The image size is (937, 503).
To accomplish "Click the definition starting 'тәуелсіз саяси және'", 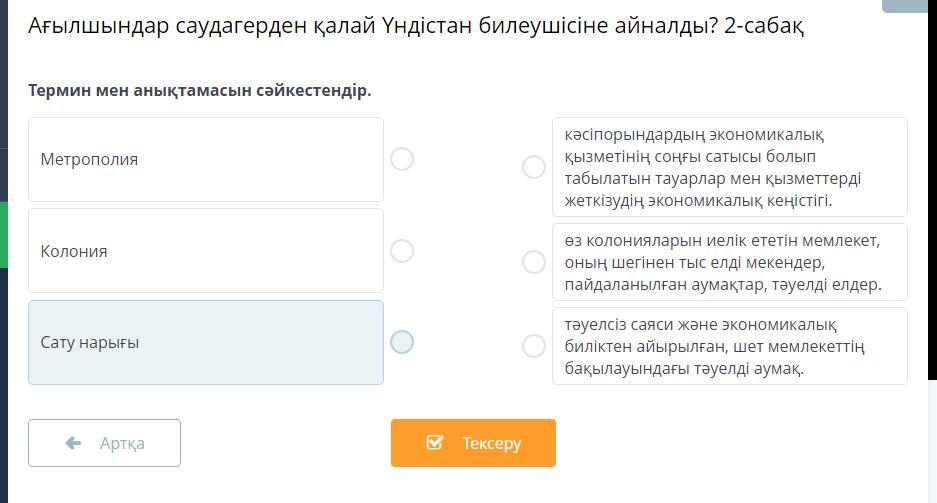I will click(729, 346).
